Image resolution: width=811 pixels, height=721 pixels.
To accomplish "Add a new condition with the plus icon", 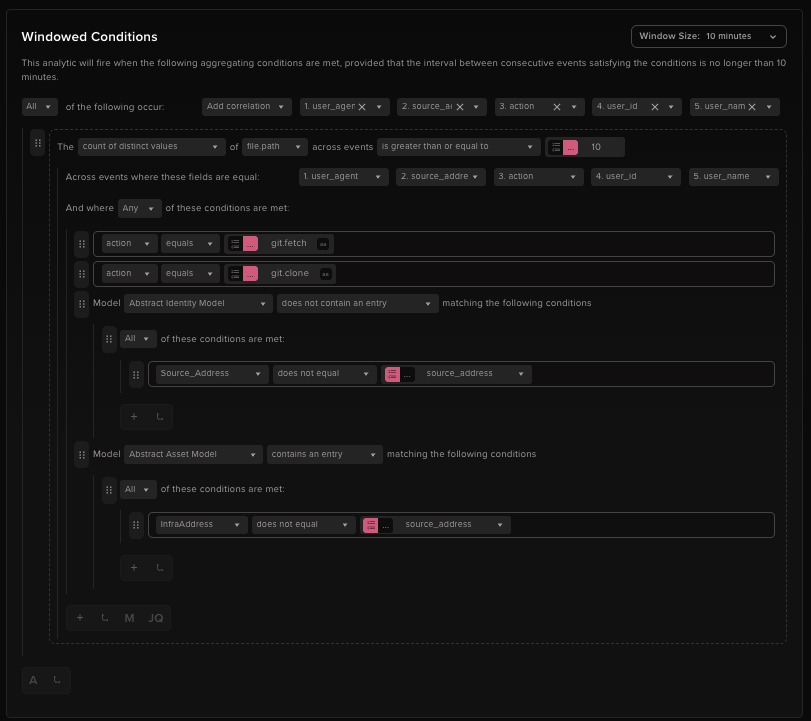I will 80,617.
